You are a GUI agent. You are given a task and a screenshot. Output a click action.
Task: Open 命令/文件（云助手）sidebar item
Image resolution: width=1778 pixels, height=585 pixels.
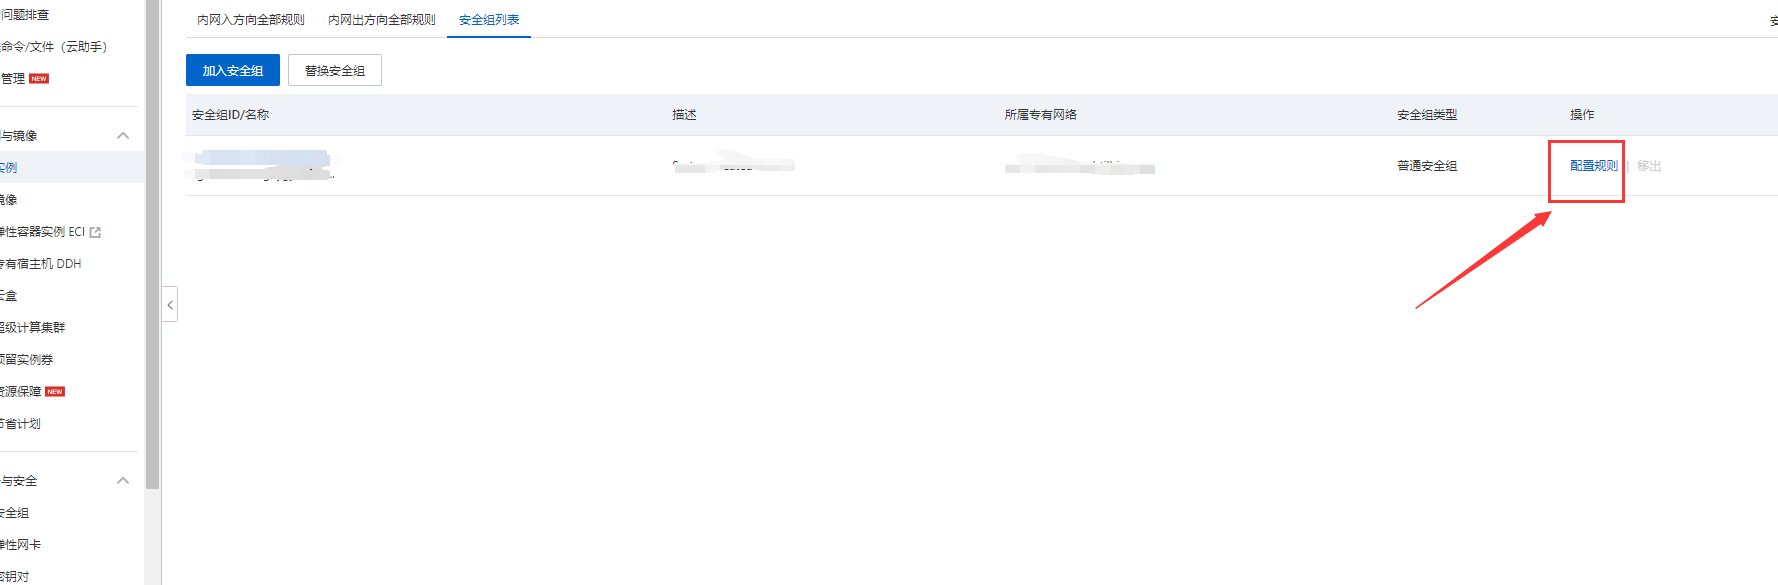coord(54,47)
